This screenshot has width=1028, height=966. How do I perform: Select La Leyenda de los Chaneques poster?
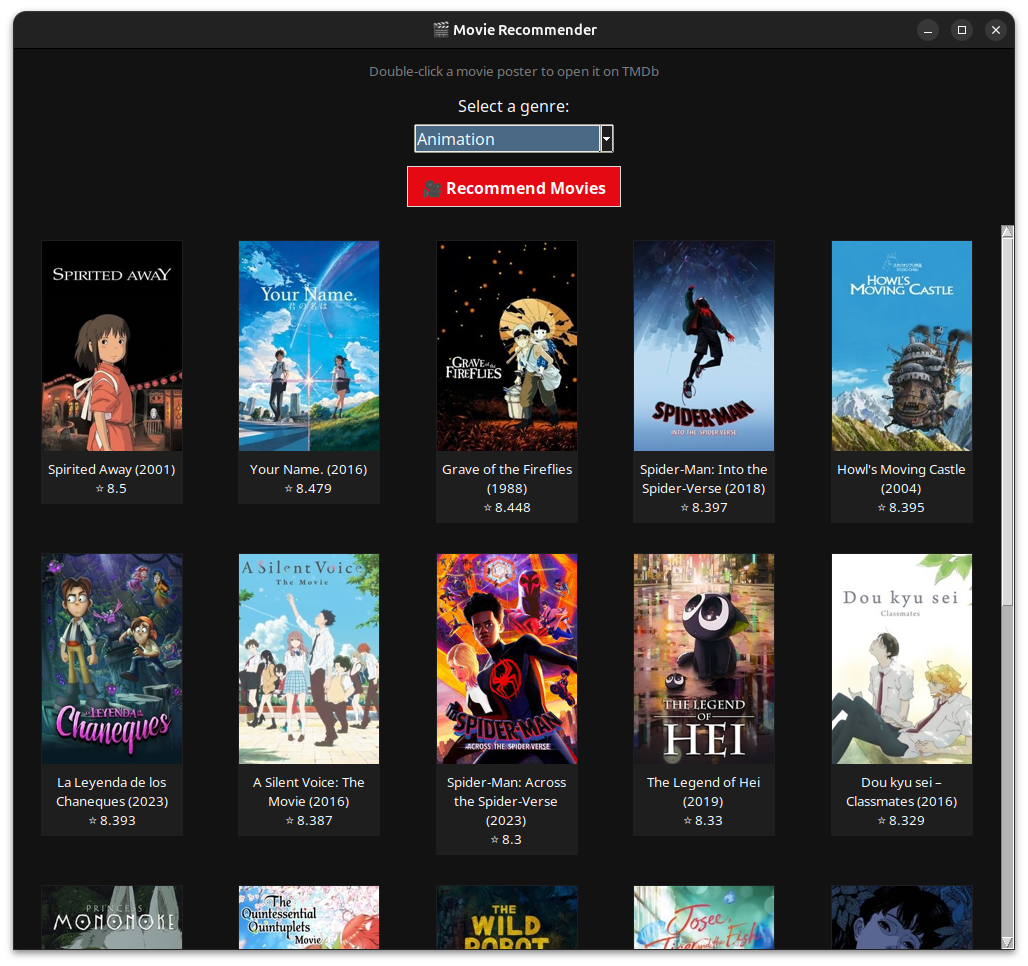(x=112, y=659)
